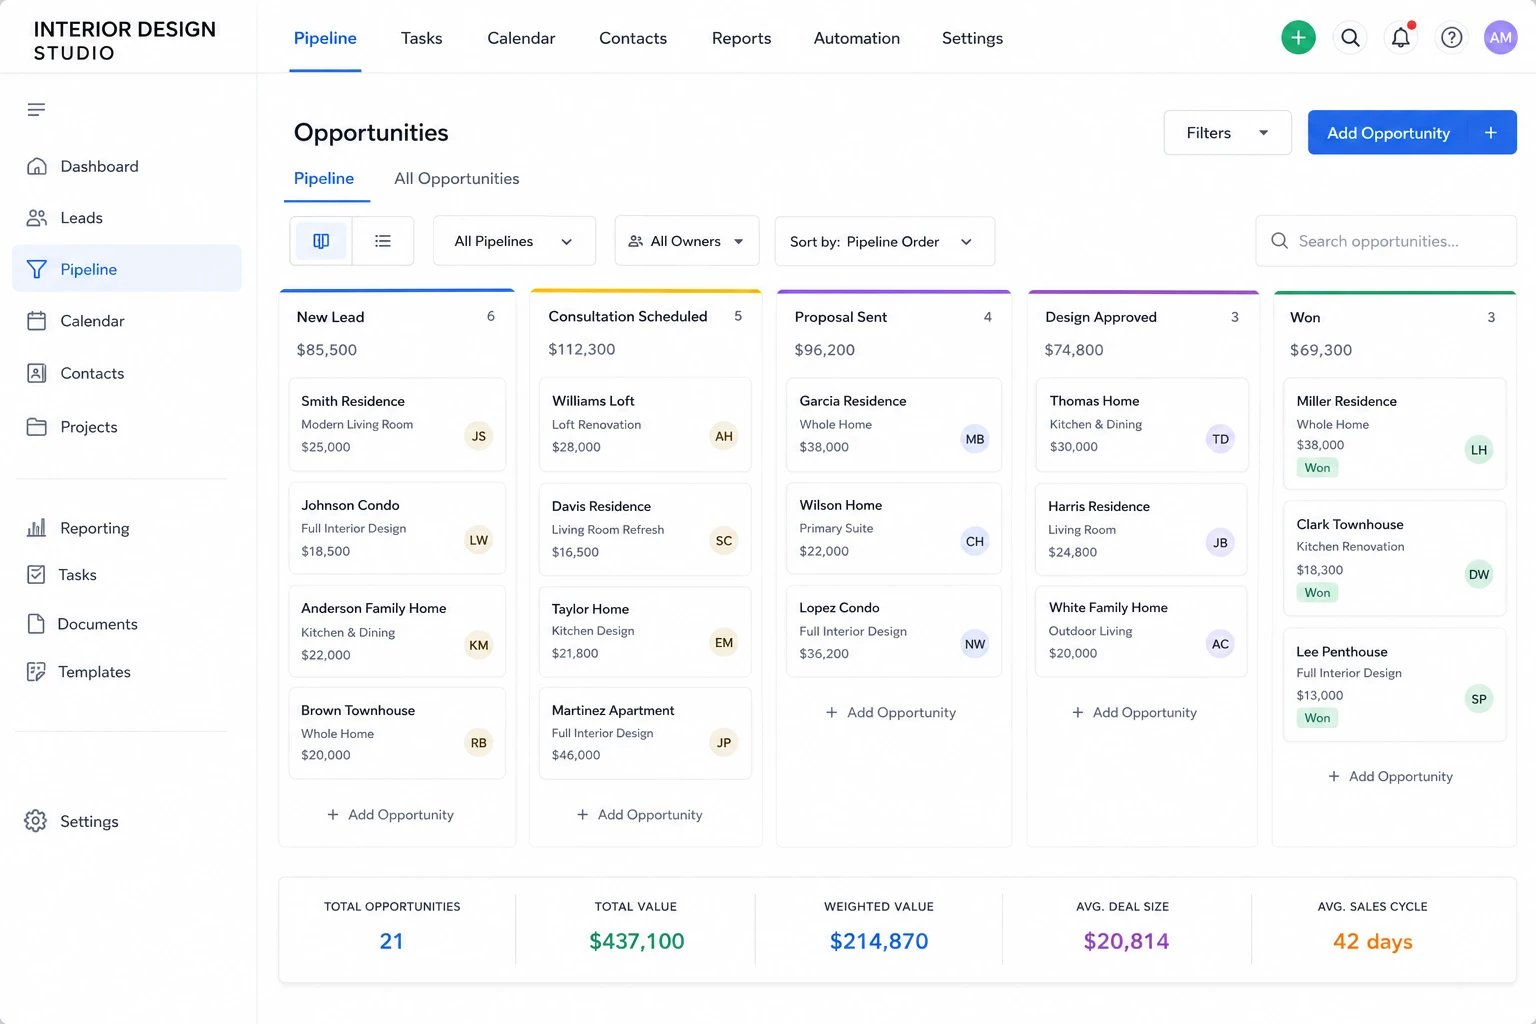The height and width of the screenshot is (1024, 1536).
Task: Click the plus icon in Add Opportunity button
Action: (1490, 133)
